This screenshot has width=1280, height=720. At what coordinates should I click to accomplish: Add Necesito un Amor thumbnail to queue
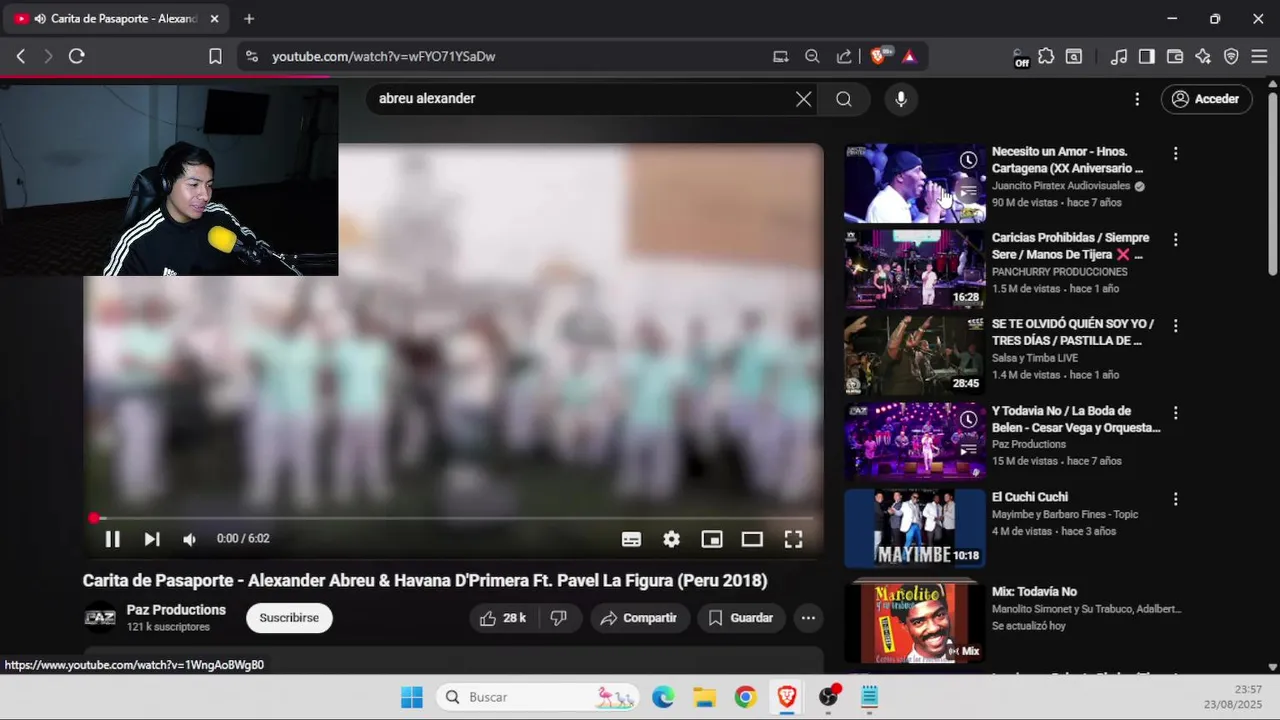tap(968, 192)
